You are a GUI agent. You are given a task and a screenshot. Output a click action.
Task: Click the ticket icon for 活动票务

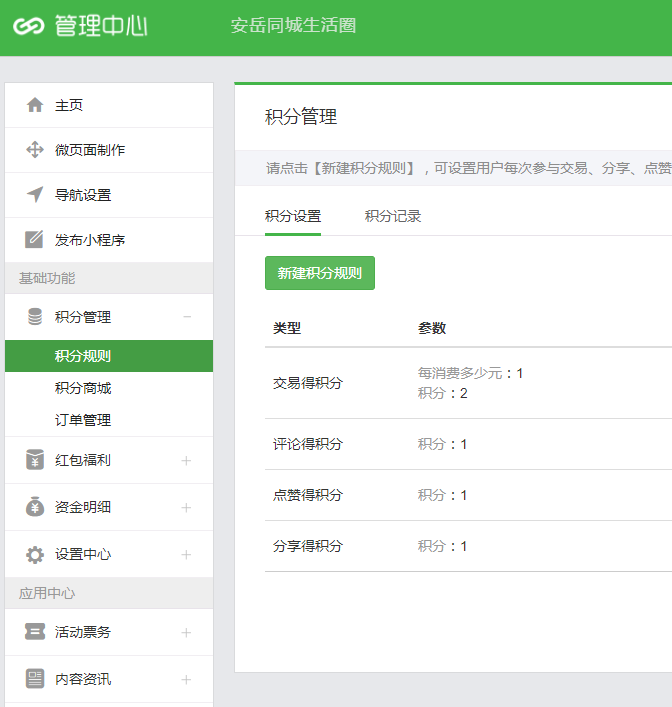coord(35,632)
